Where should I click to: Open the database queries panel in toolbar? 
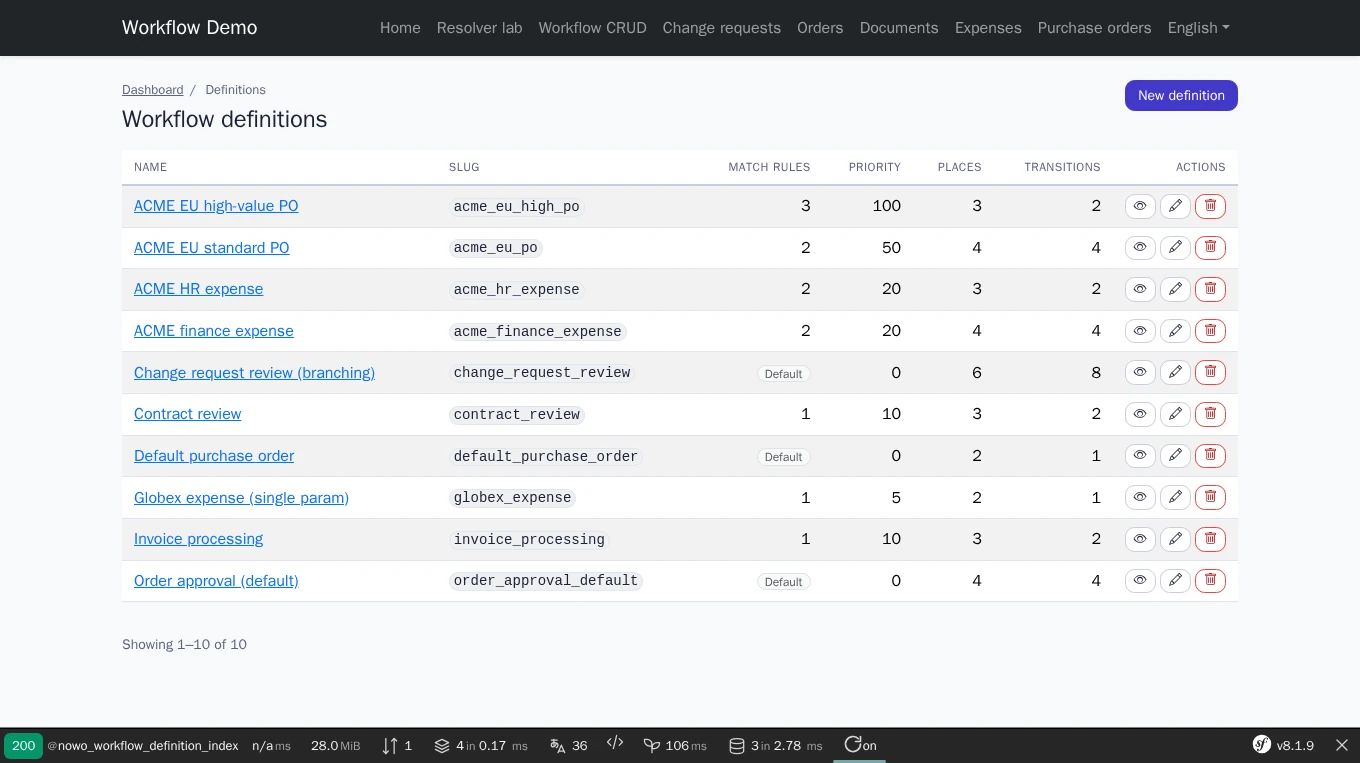coord(775,745)
